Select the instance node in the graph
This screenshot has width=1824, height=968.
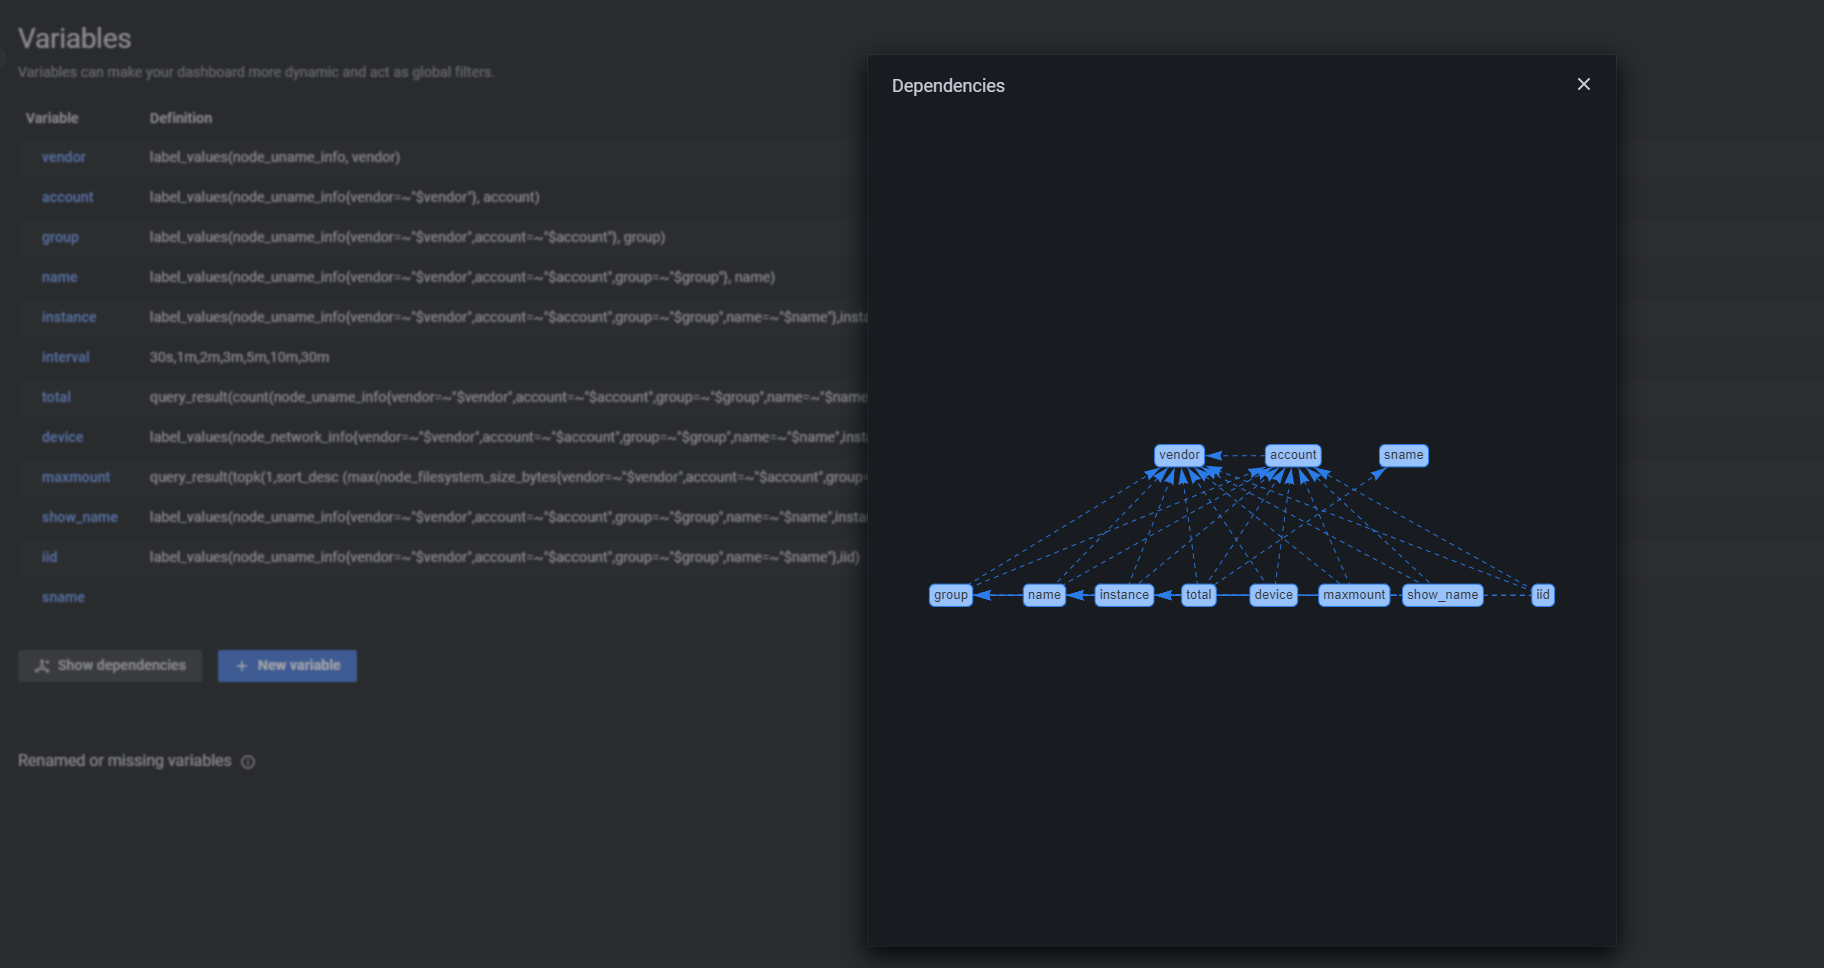pyautogui.click(x=1124, y=594)
